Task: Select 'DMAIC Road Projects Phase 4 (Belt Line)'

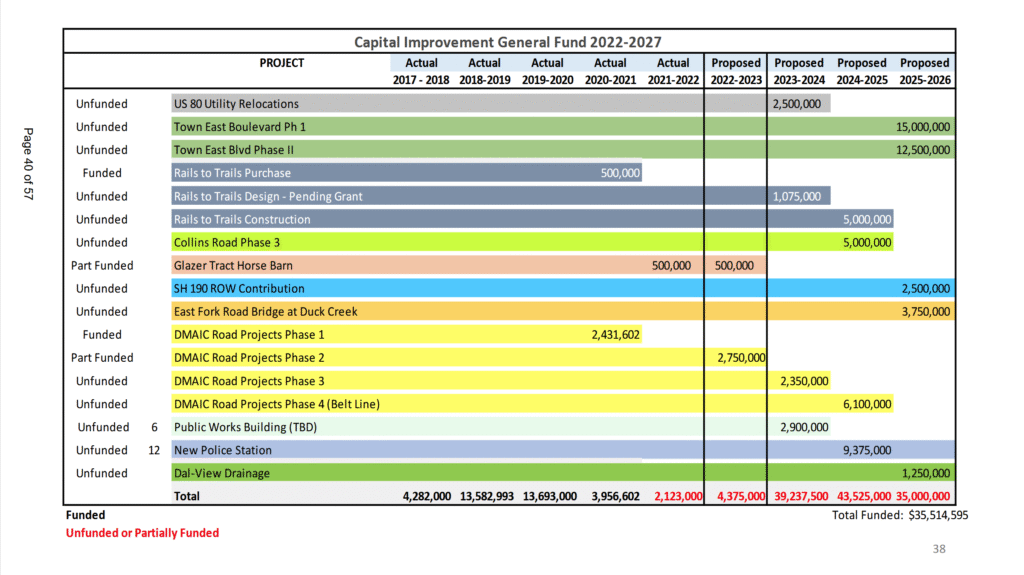Action: tap(277, 404)
